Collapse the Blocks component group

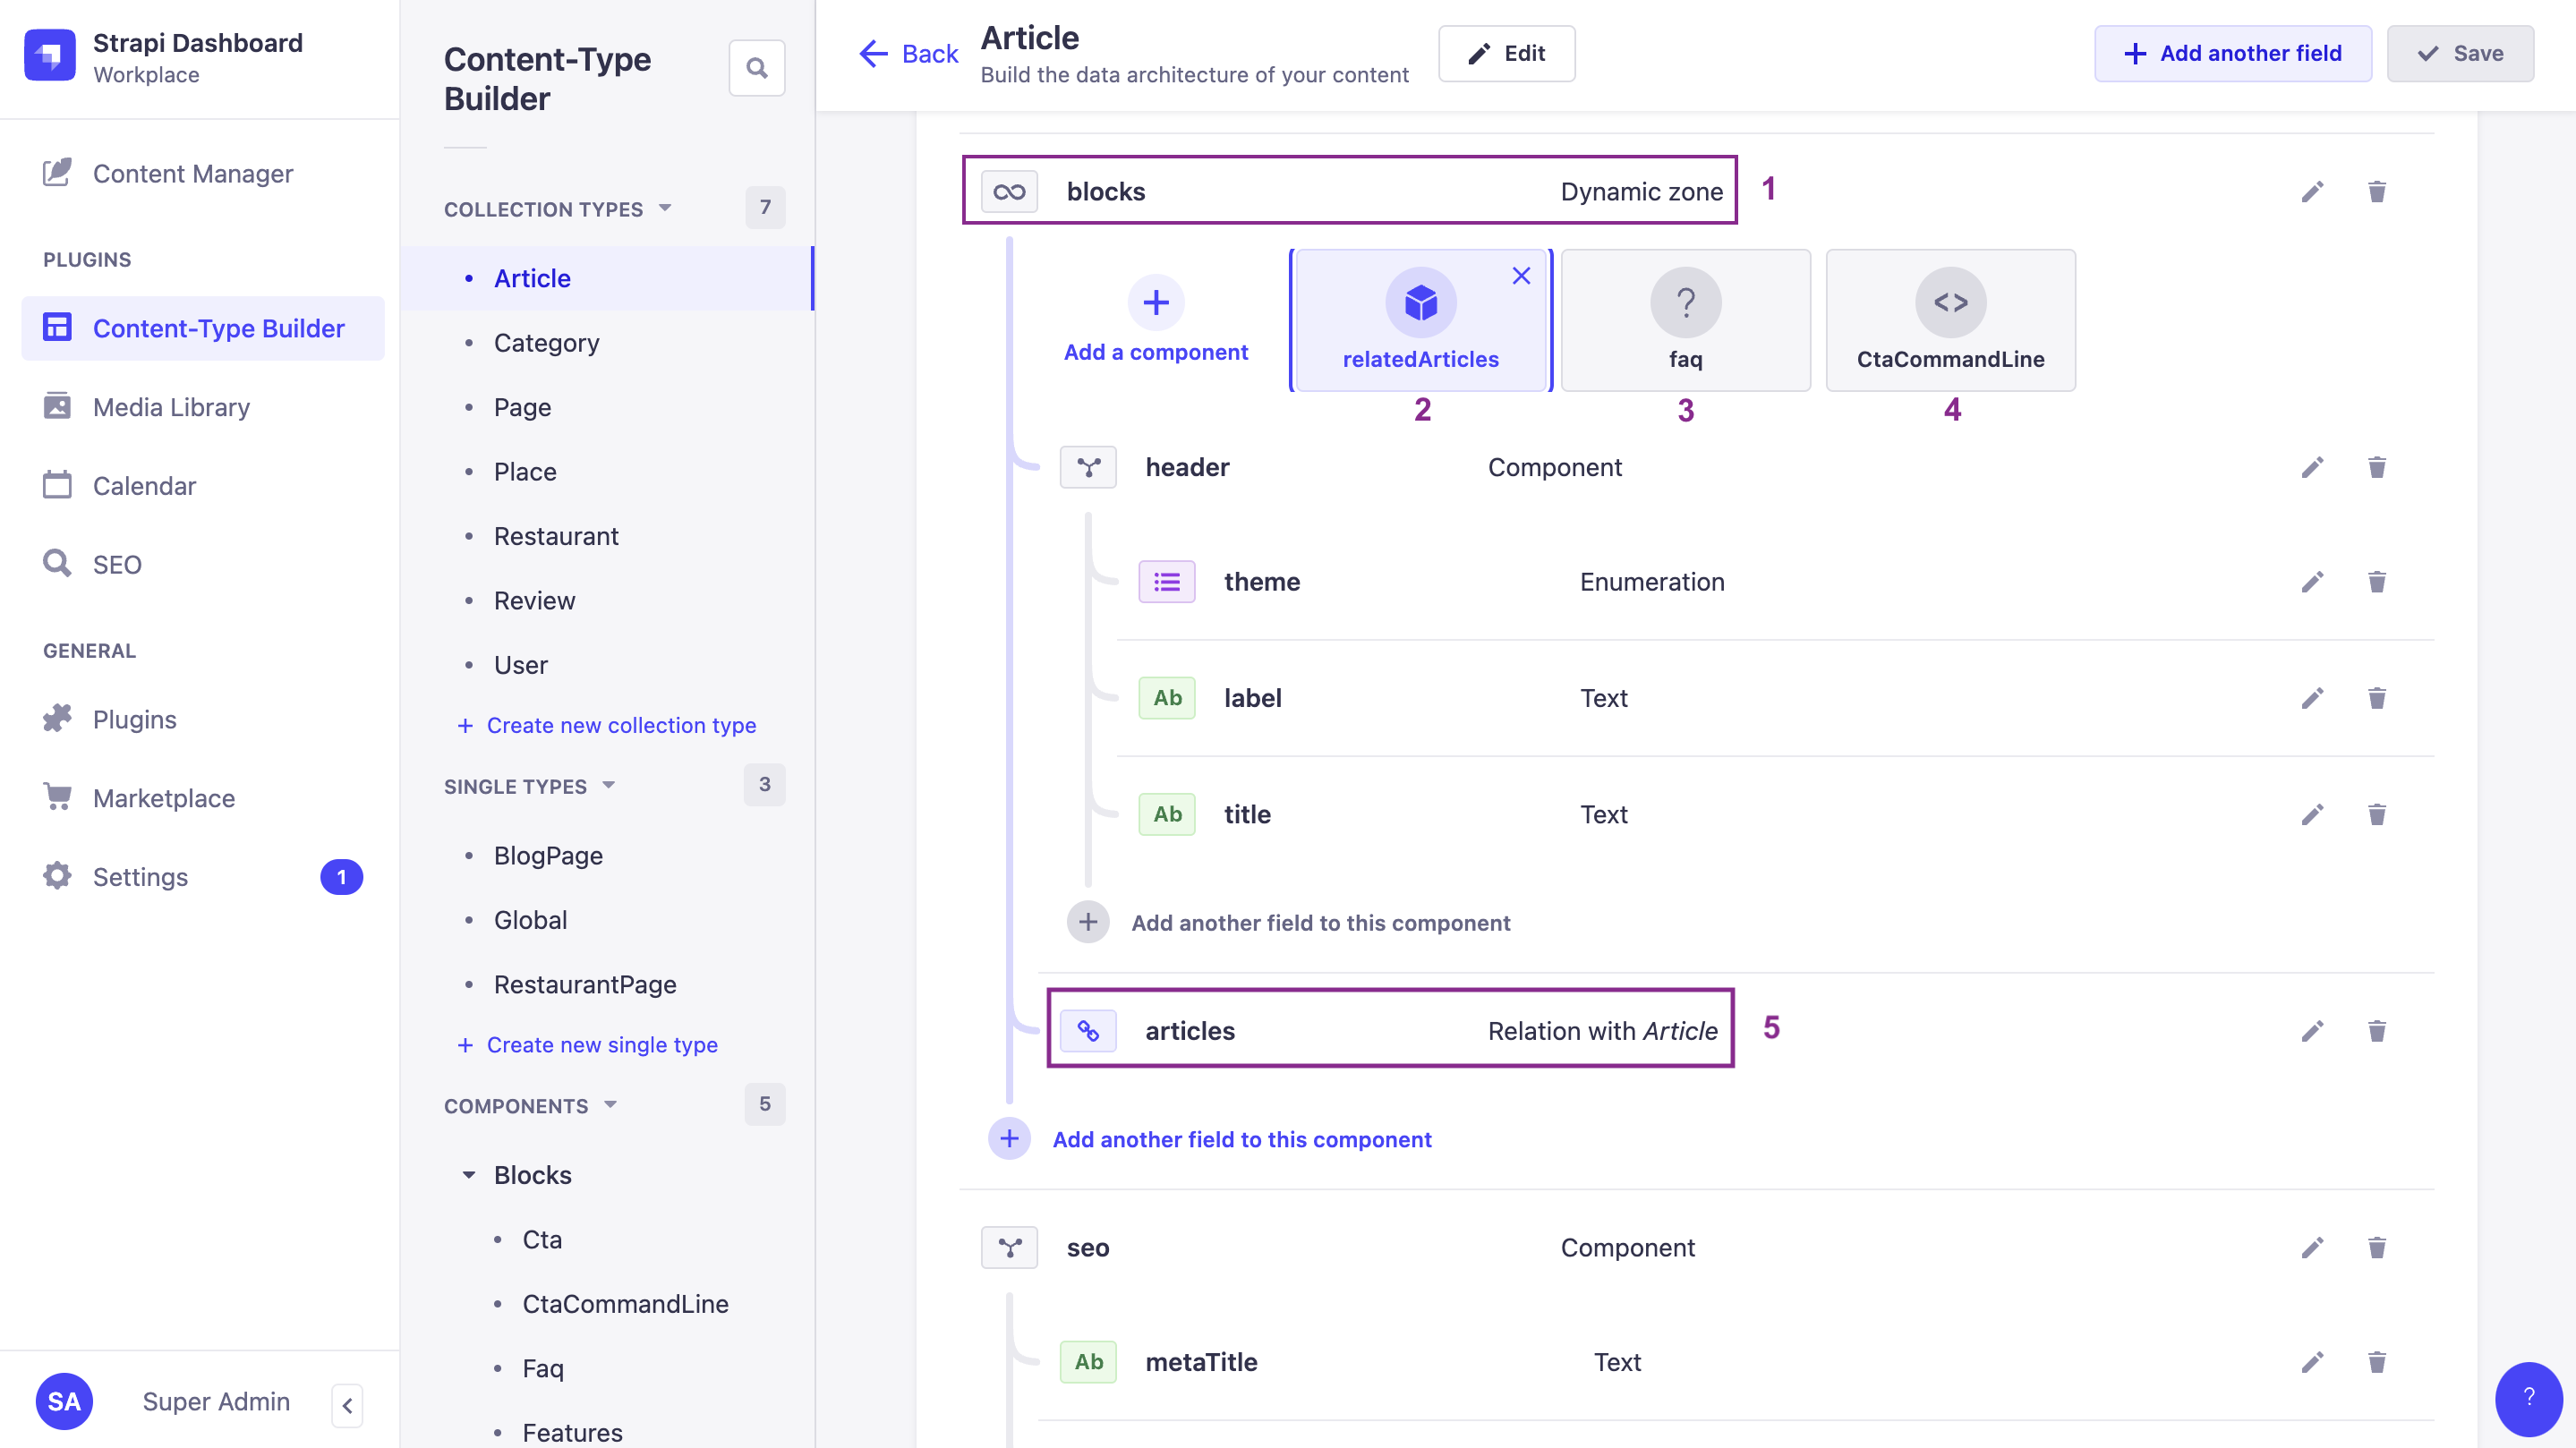tap(469, 1174)
